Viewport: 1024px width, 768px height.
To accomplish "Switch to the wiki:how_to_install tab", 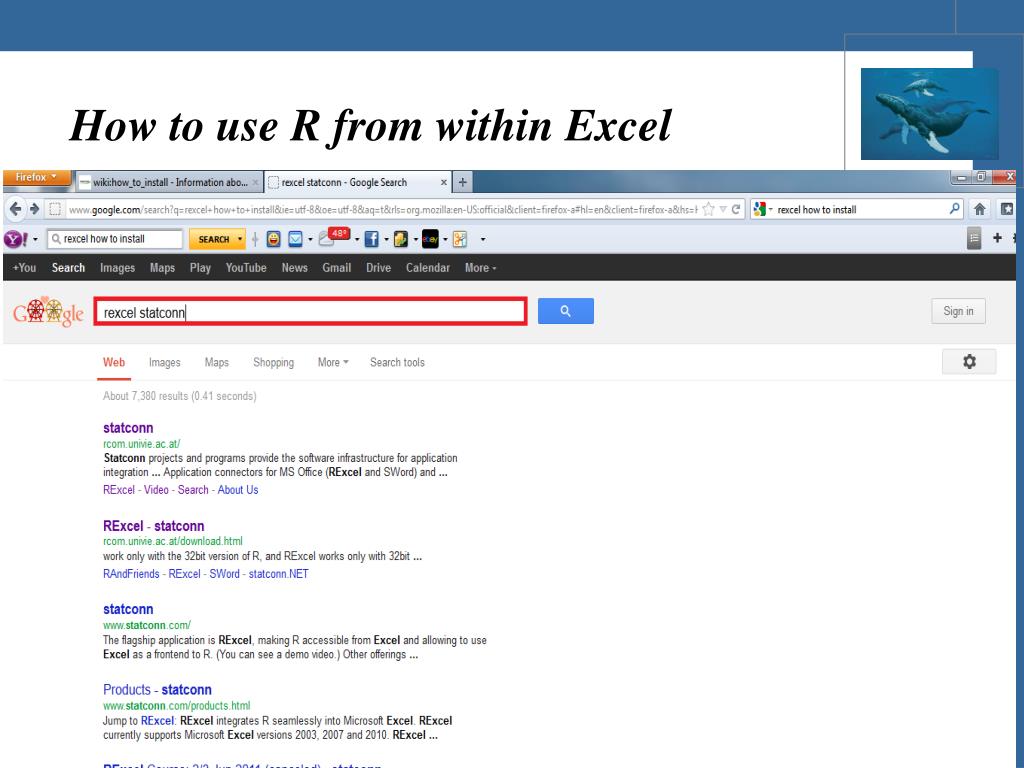I will tap(170, 182).
